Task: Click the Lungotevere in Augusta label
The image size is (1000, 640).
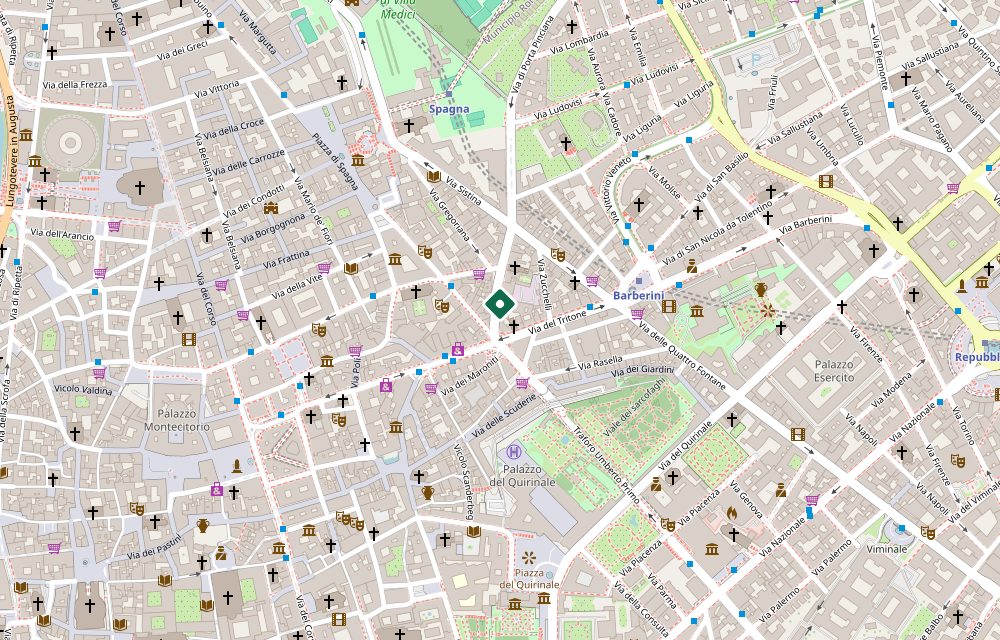Action: pos(11,150)
